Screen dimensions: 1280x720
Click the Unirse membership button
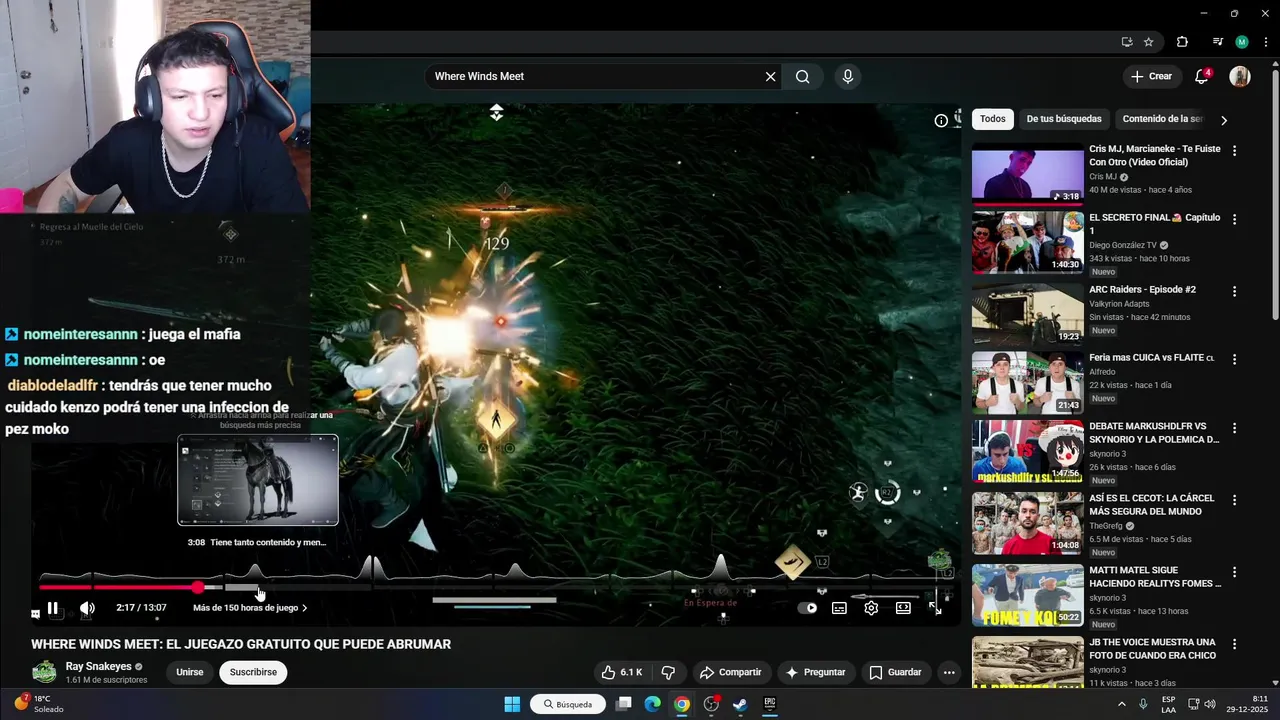[x=189, y=672]
